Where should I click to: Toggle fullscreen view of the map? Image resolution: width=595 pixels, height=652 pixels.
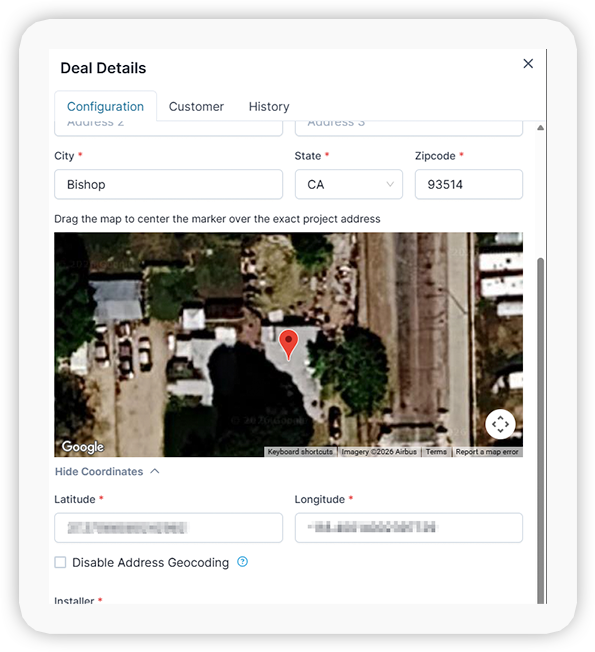500,424
